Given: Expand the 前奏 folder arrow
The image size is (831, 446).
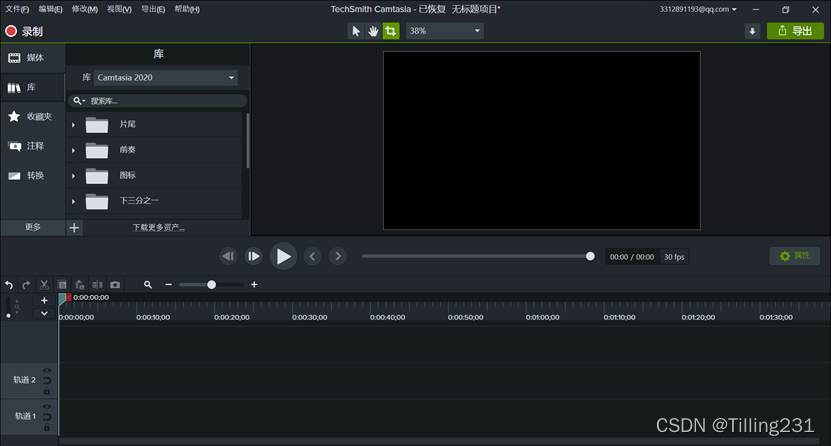Looking at the screenshot, I should click(74, 150).
